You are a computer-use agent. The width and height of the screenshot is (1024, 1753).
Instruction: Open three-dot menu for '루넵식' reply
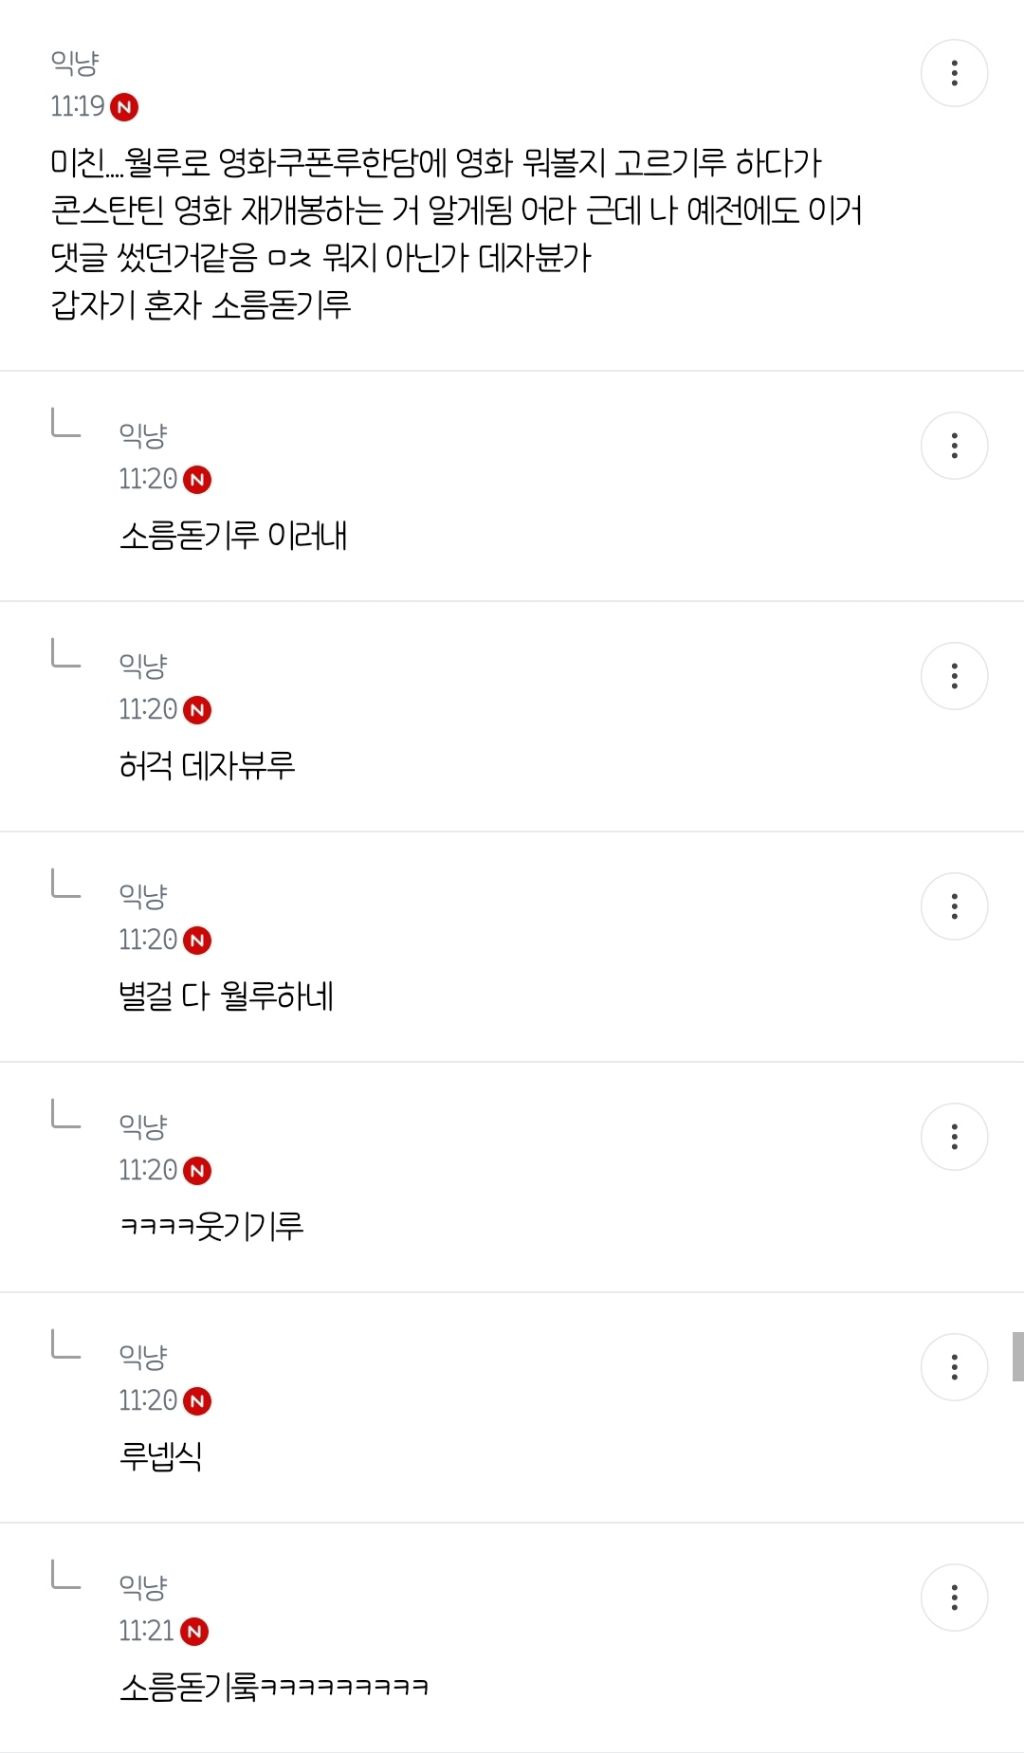pyautogui.click(x=954, y=1367)
